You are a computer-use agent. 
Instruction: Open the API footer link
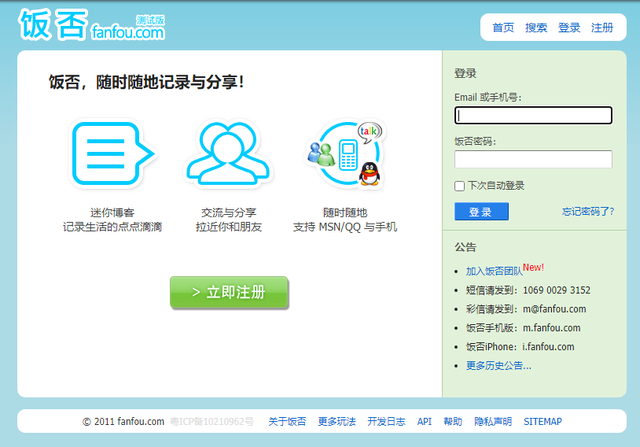click(x=424, y=422)
